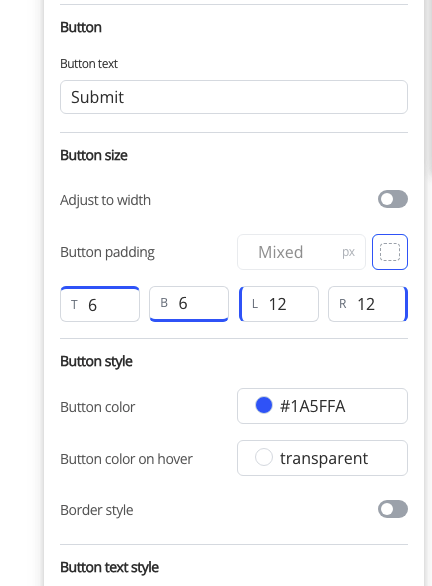This screenshot has width=432, height=586.
Task: Click the Button color on hover label
Action: 127,459
